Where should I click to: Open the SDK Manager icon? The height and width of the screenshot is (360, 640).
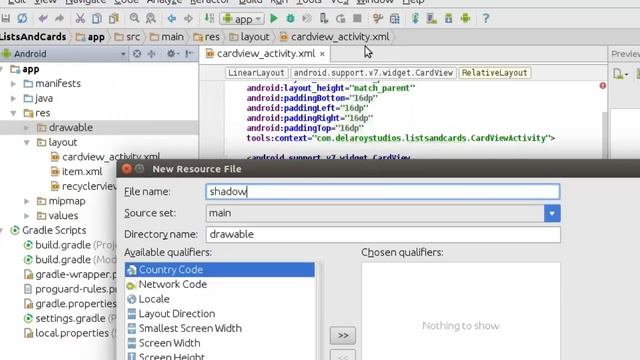coord(449,18)
